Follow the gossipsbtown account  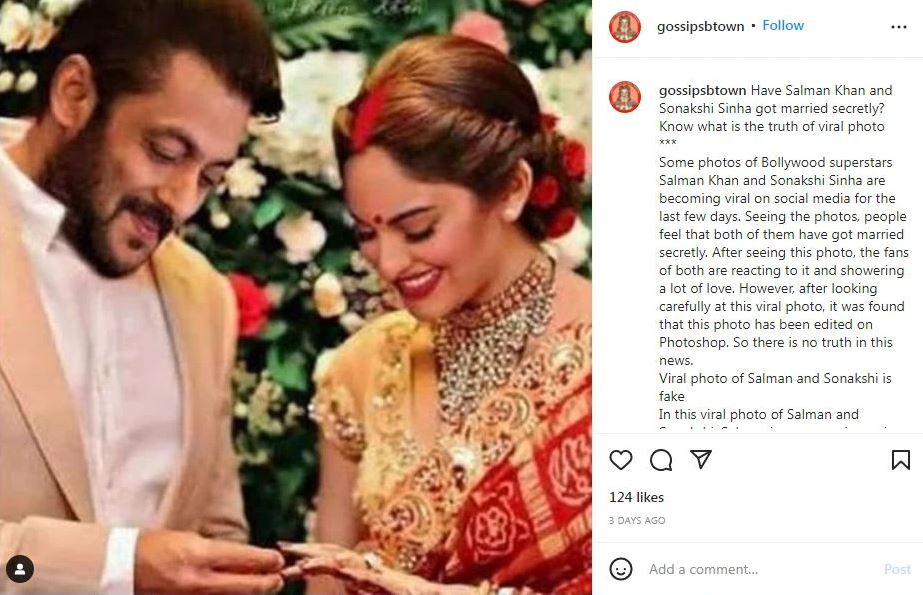coord(783,25)
